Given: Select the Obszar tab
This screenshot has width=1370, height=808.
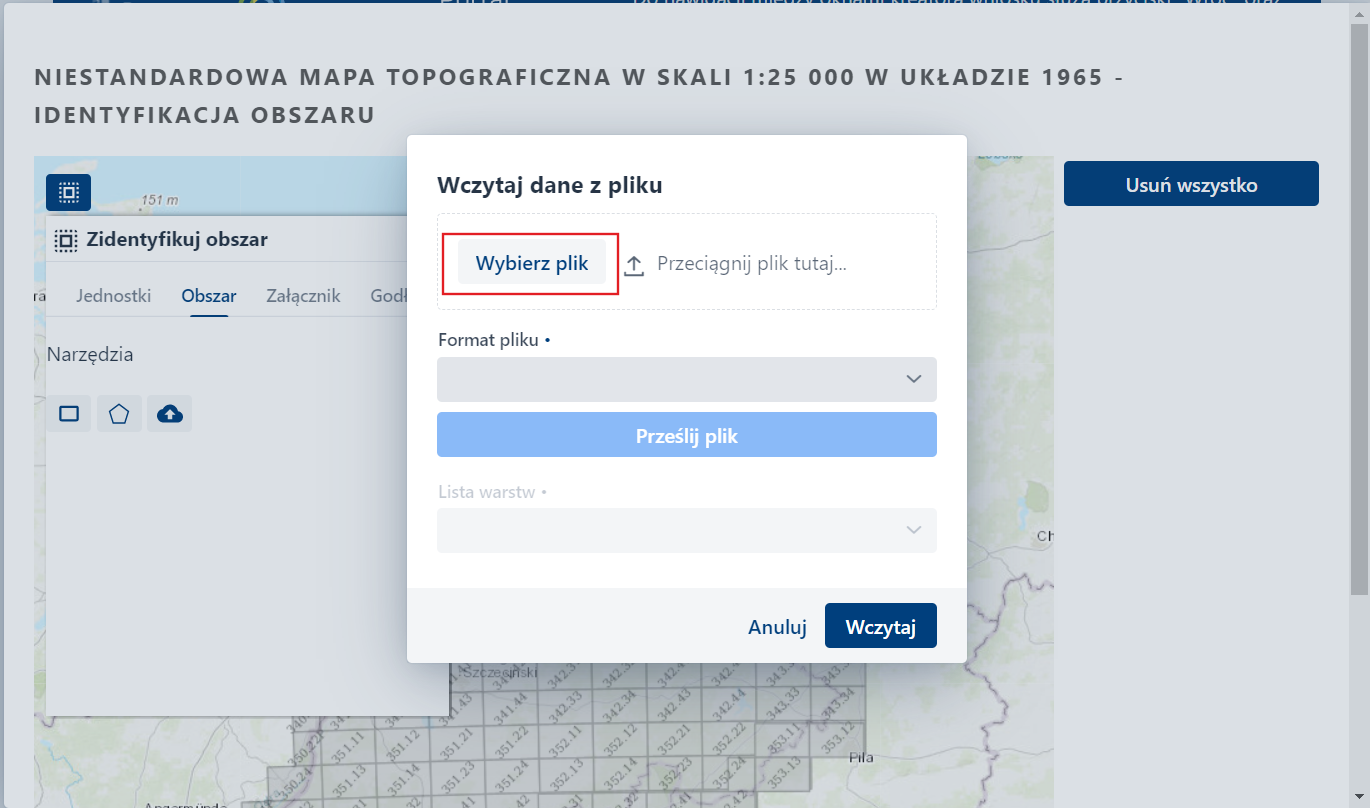Looking at the screenshot, I should 208,295.
